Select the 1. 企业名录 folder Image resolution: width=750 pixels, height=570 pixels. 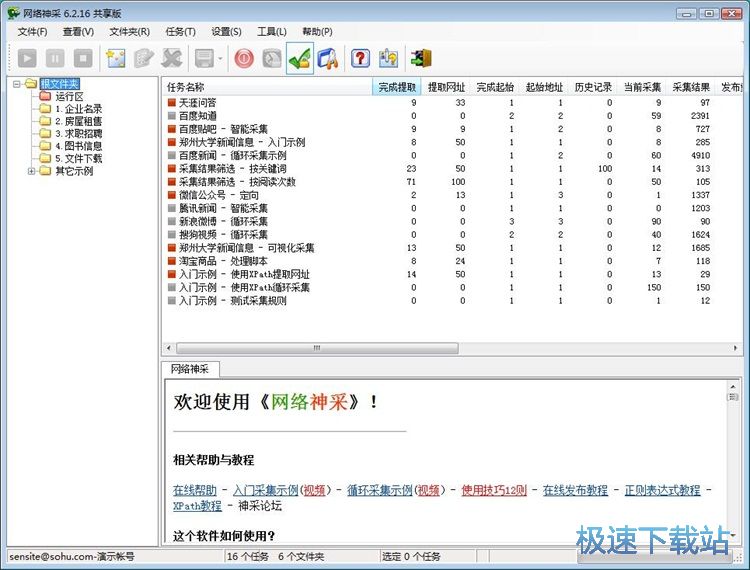78,109
